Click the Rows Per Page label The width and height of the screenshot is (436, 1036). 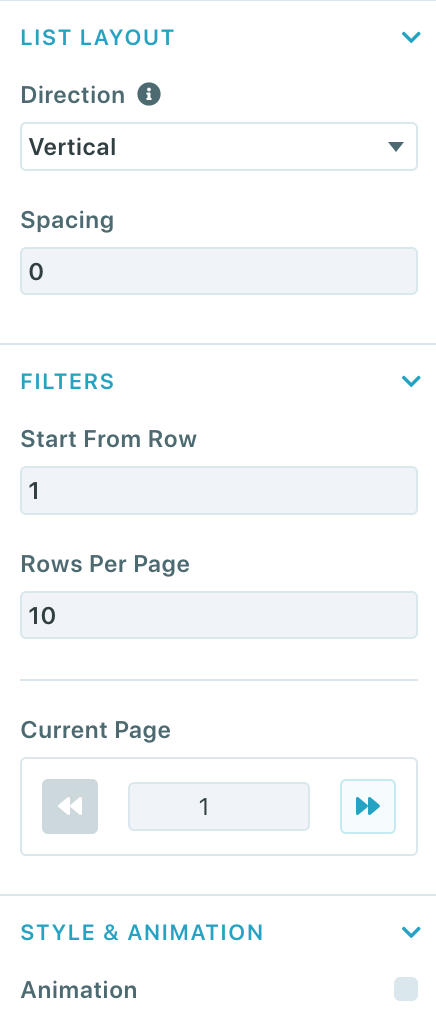click(105, 564)
